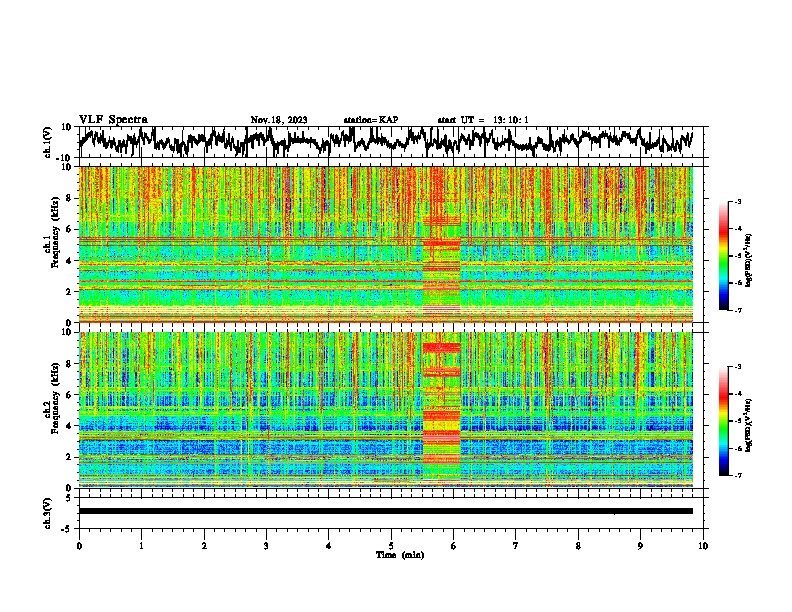Click the "ch.1(V)" waveform axis label
792x612 pixels.
[48, 142]
